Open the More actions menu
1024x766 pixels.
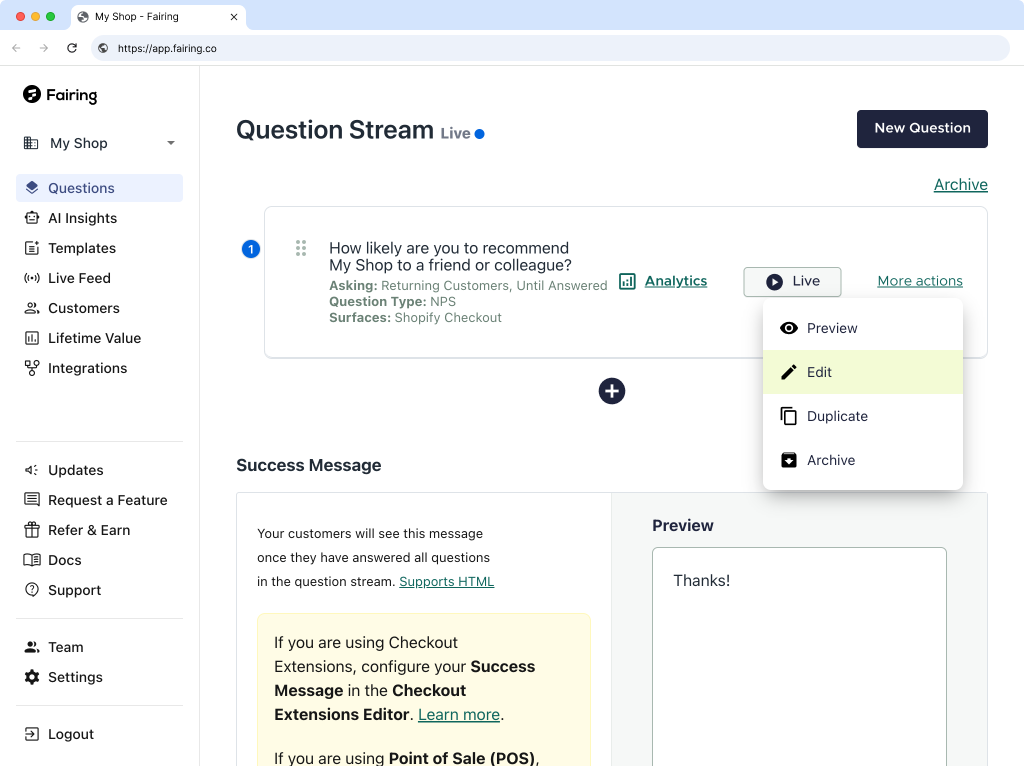(x=920, y=281)
